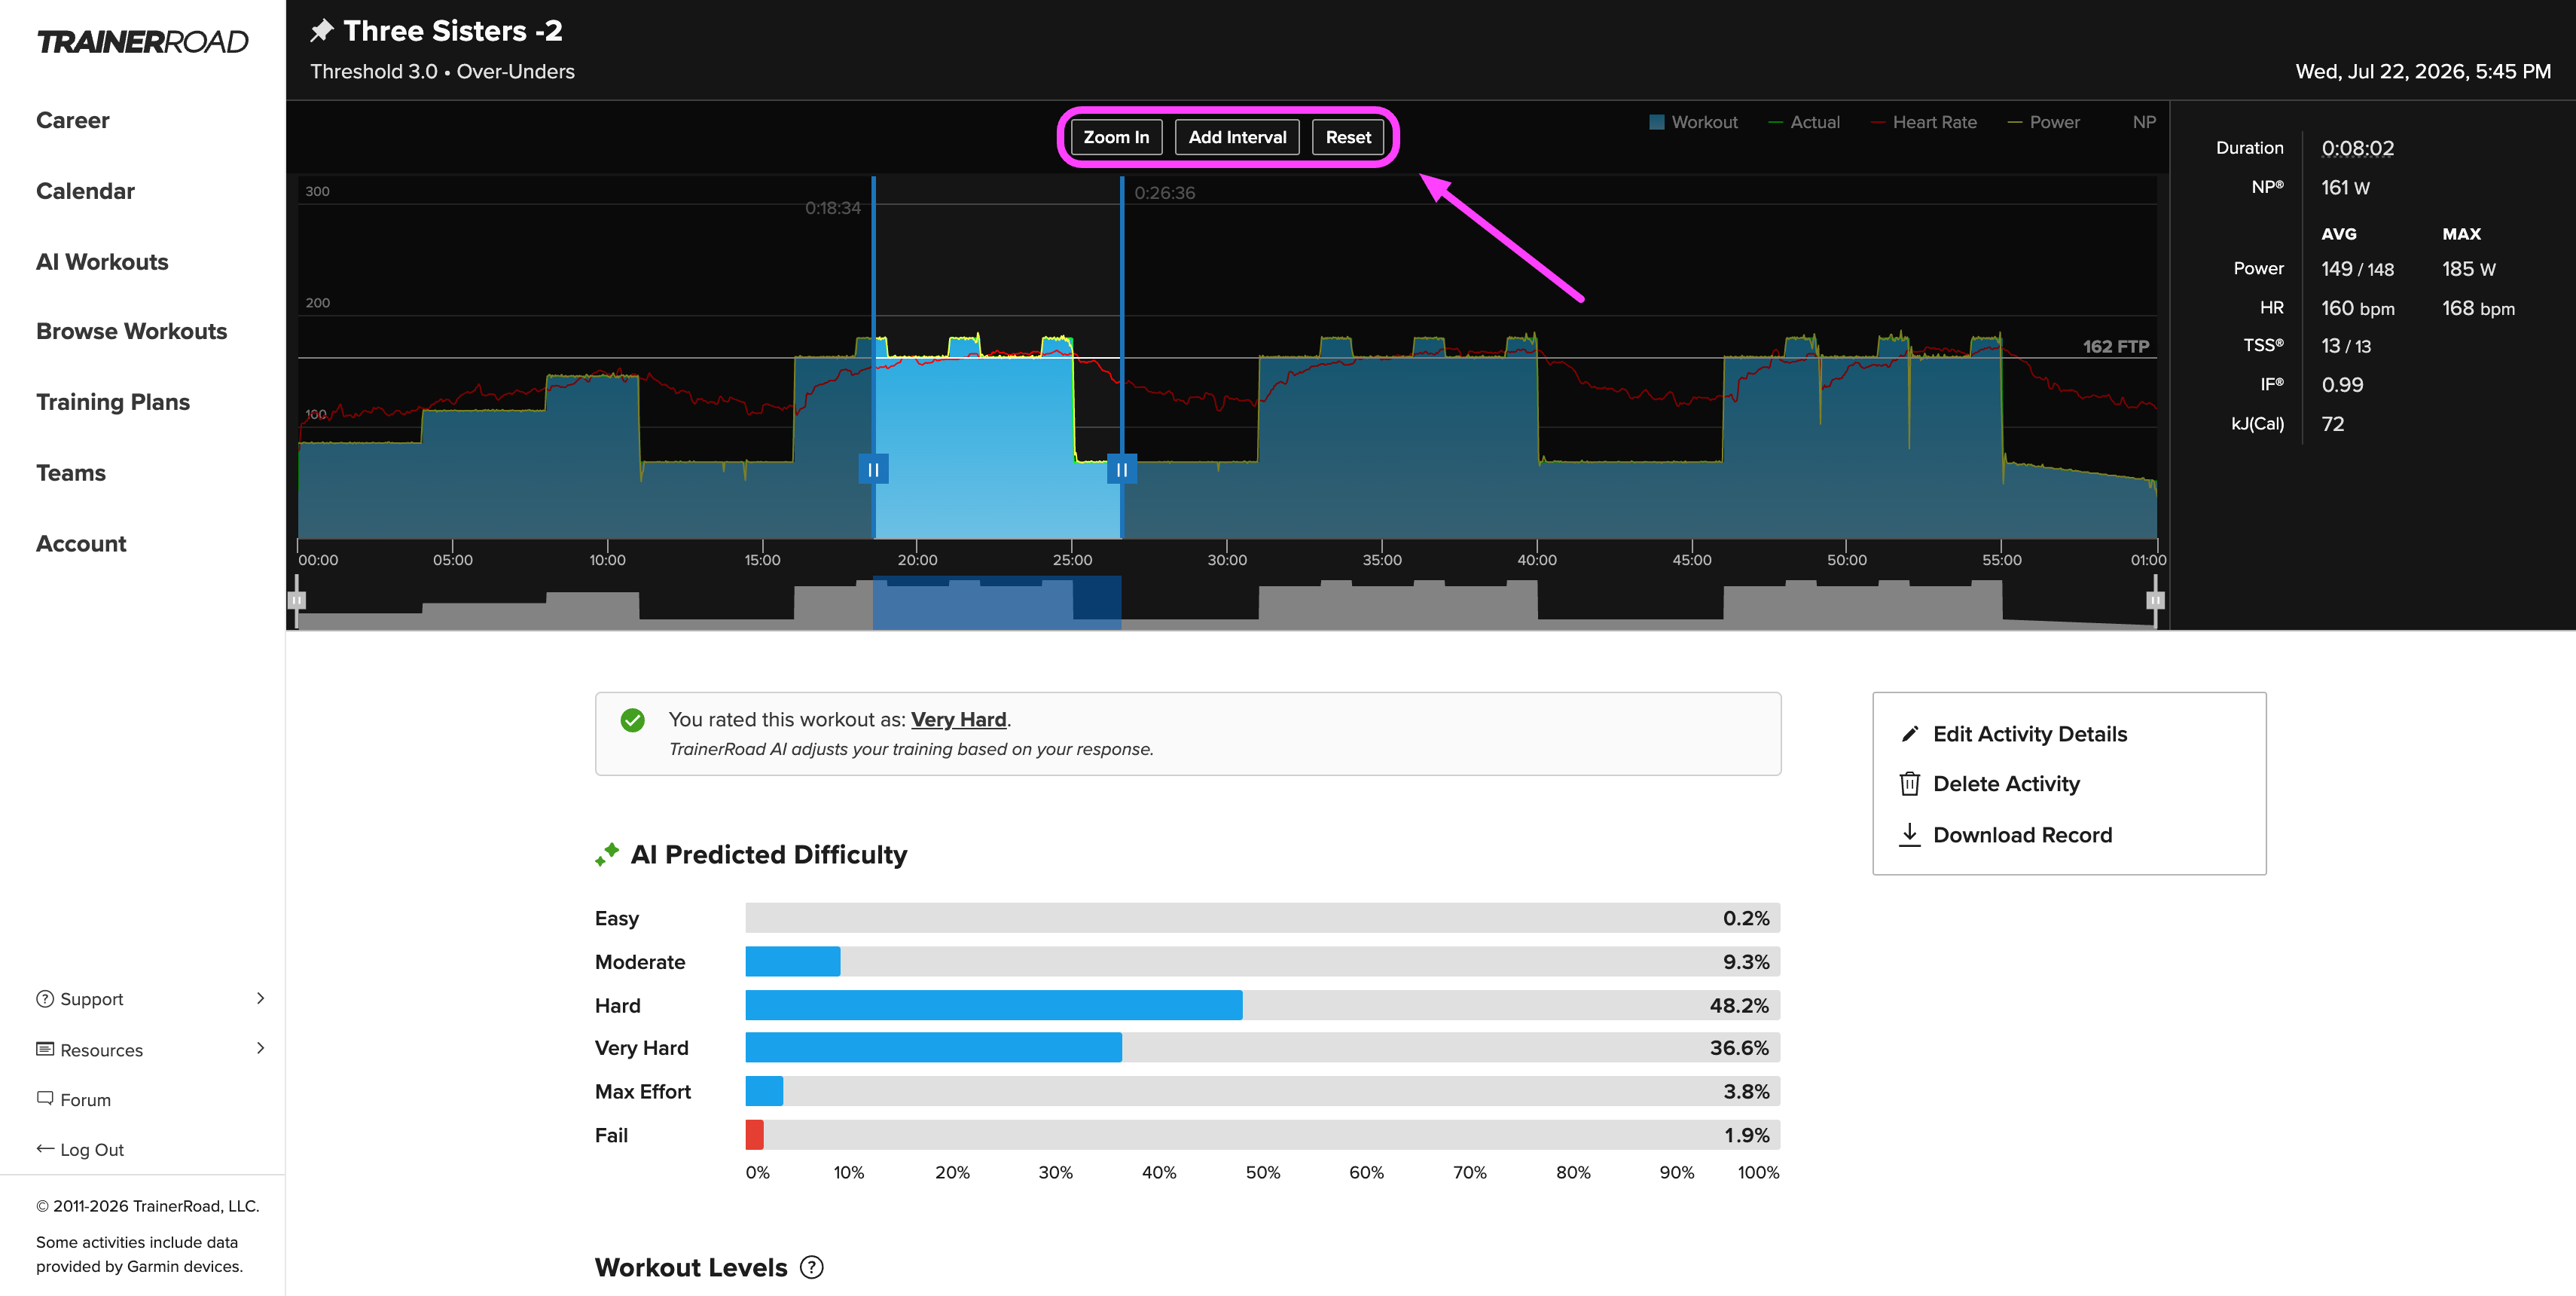The height and width of the screenshot is (1296, 2576).
Task: Click the green check mark icon in rating notice
Action: click(632, 720)
